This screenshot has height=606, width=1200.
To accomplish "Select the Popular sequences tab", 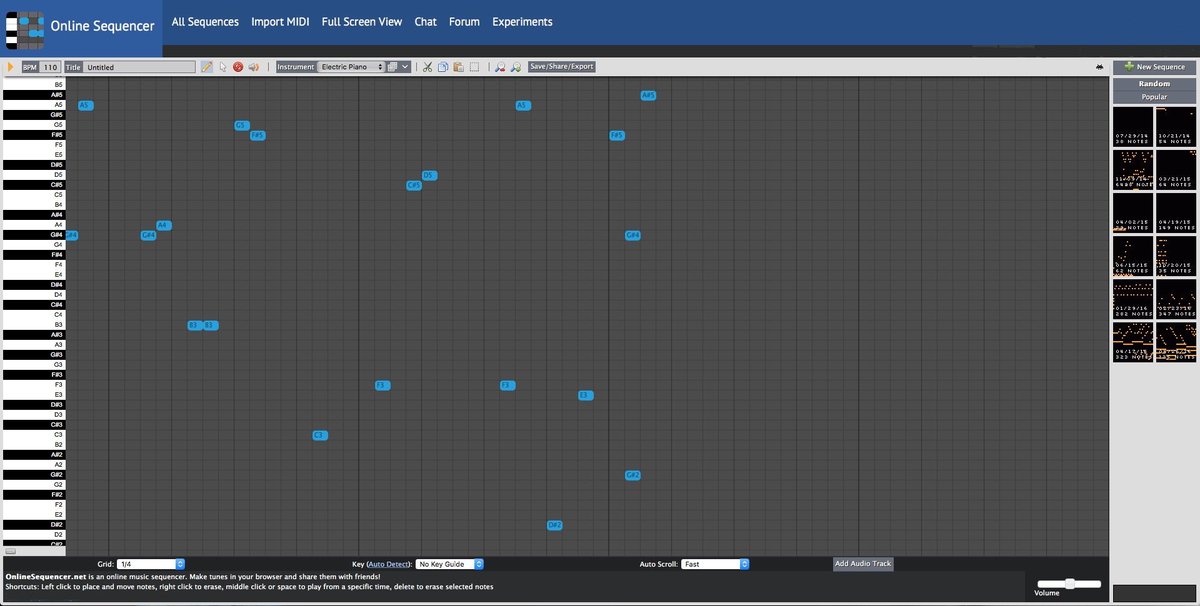I will coord(1154,97).
